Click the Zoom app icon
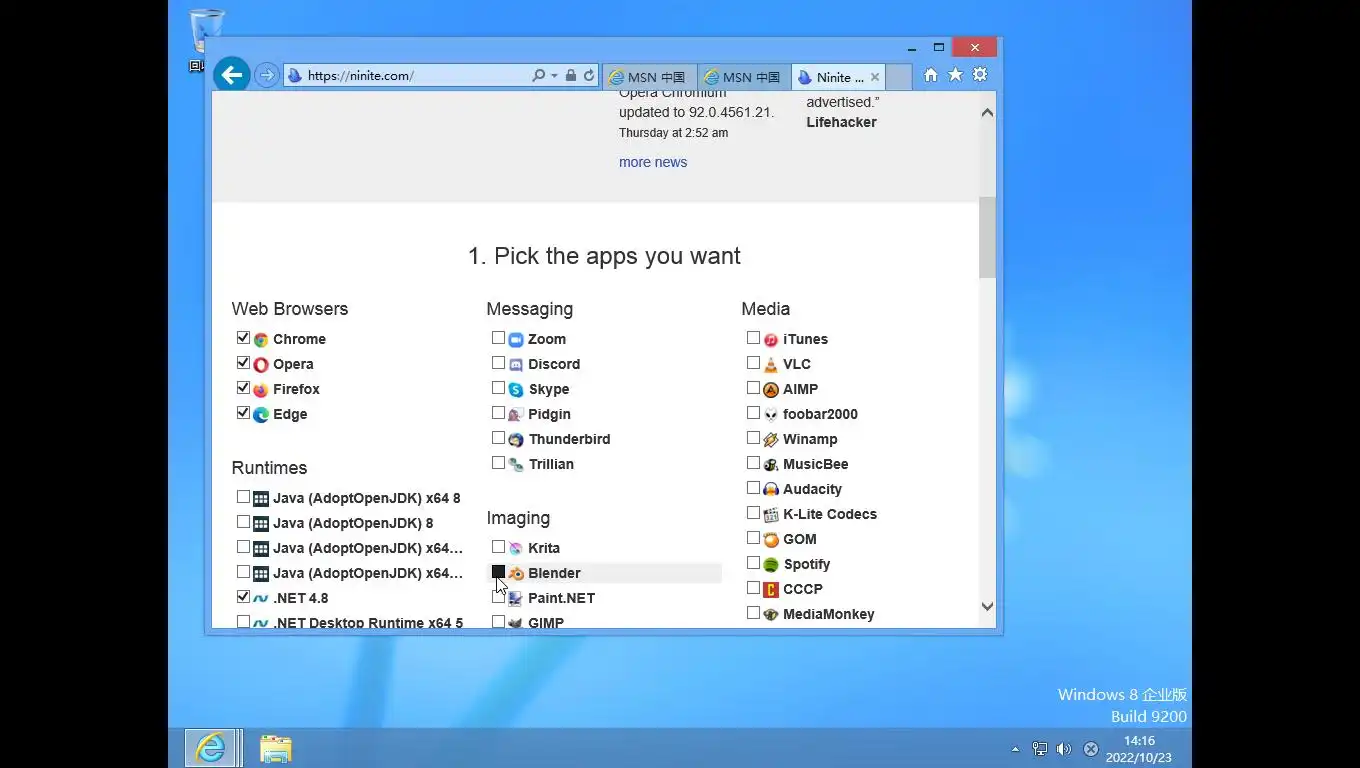The image size is (1360, 768). click(x=516, y=340)
